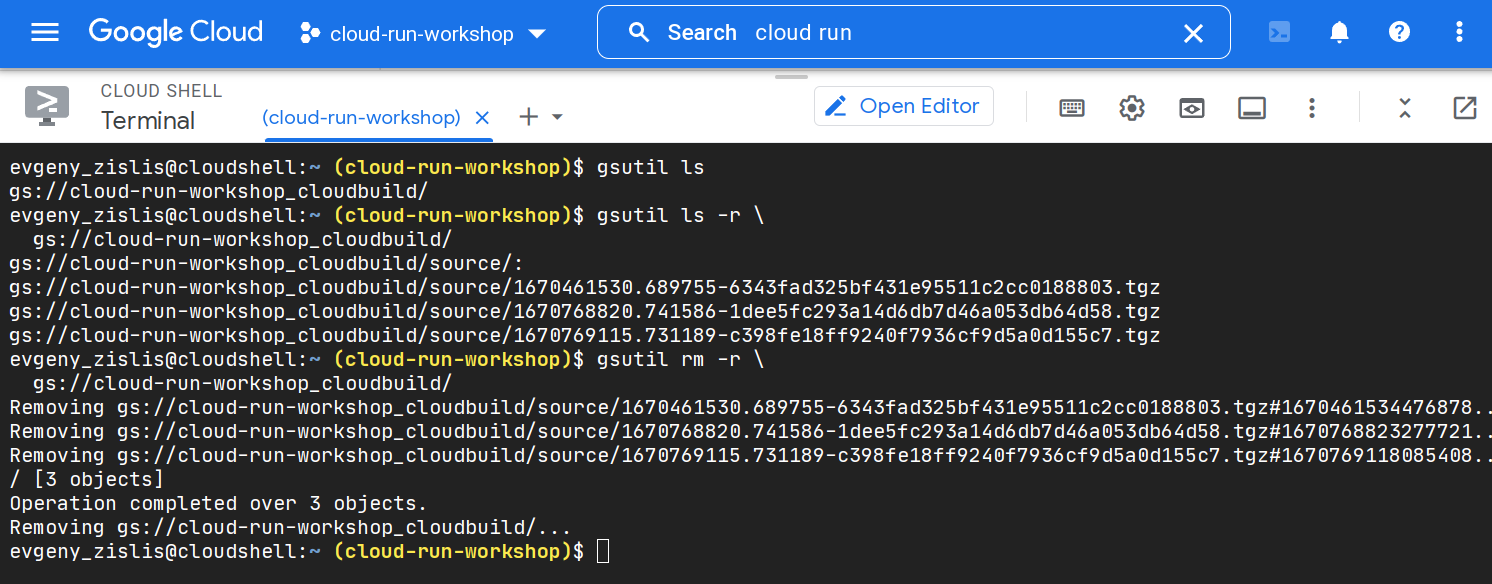Close the (cloud-run-workshop) terminal tab
Screen dimensions: 1492x584
click(482, 117)
